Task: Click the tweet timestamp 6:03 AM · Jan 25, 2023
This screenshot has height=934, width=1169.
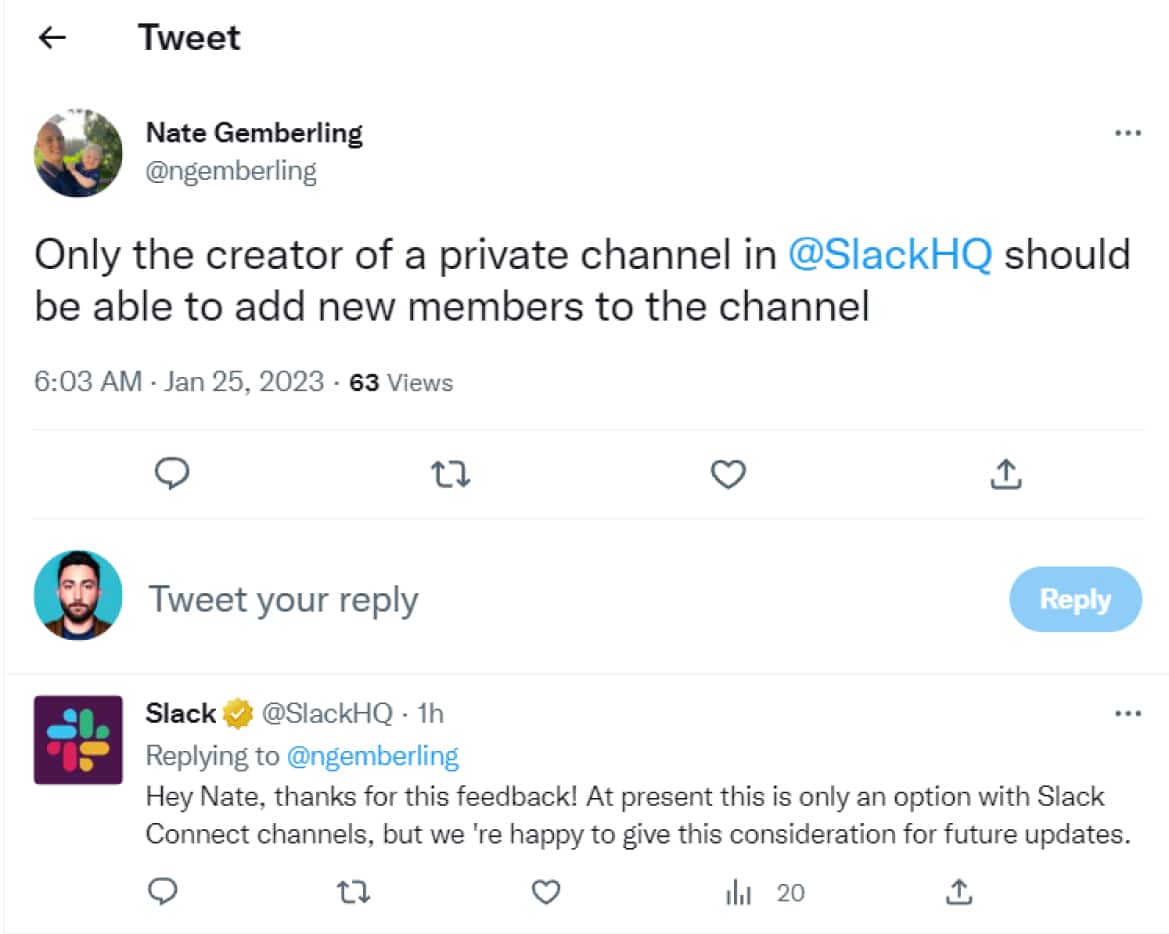Action: 179,382
